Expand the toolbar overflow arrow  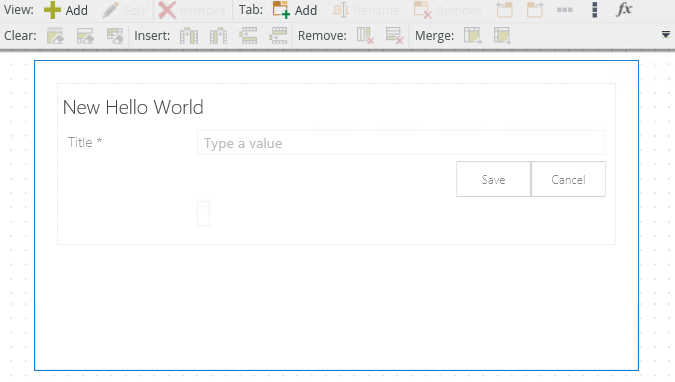[x=666, y=35]
